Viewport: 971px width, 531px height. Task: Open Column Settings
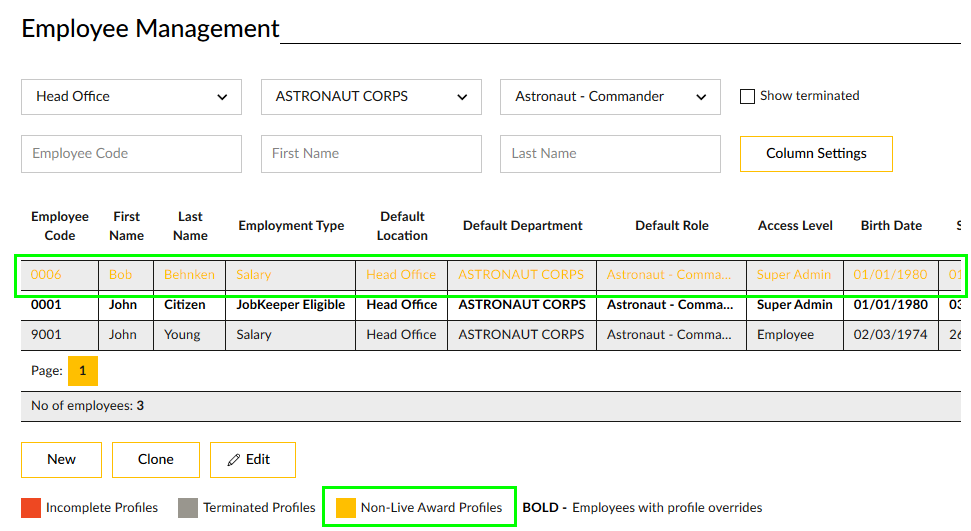816,154
